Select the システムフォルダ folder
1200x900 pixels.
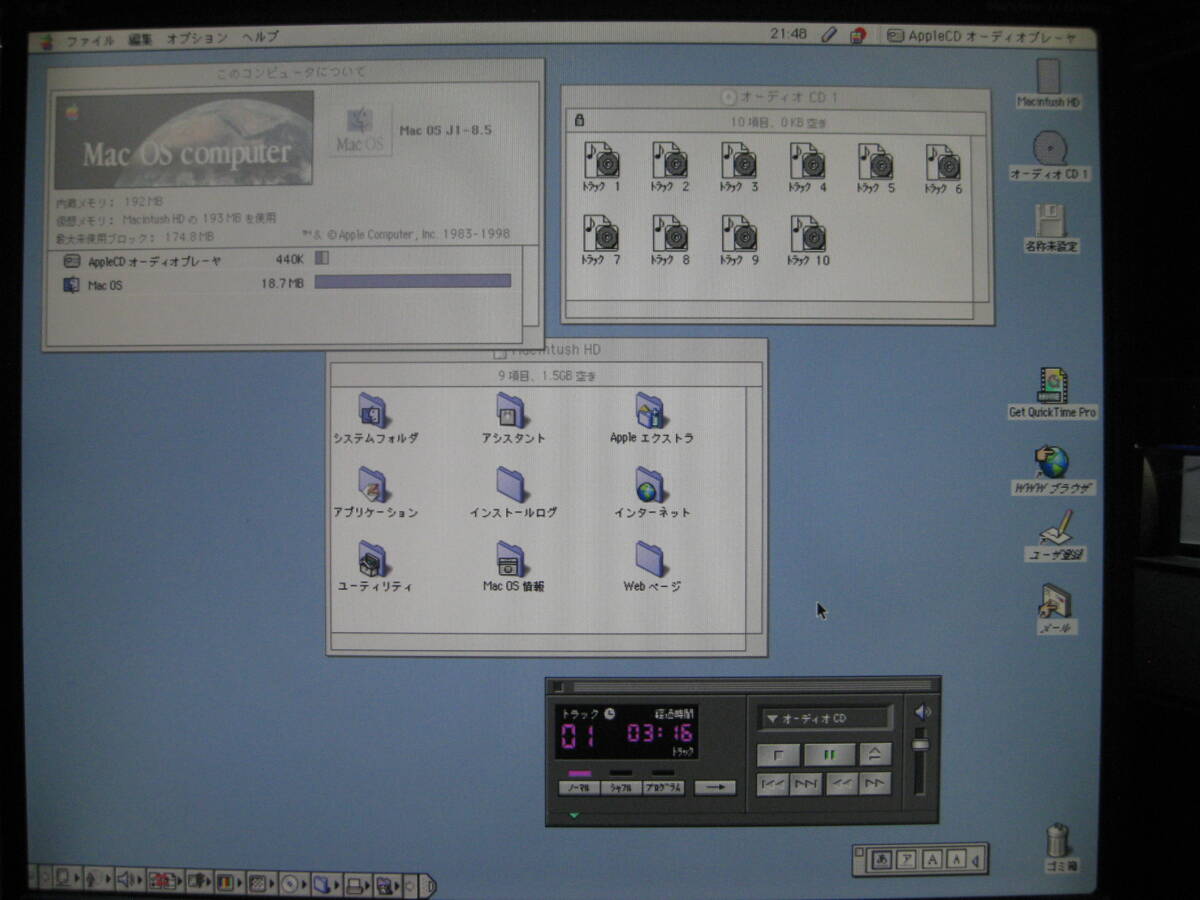tap(375, 418)
